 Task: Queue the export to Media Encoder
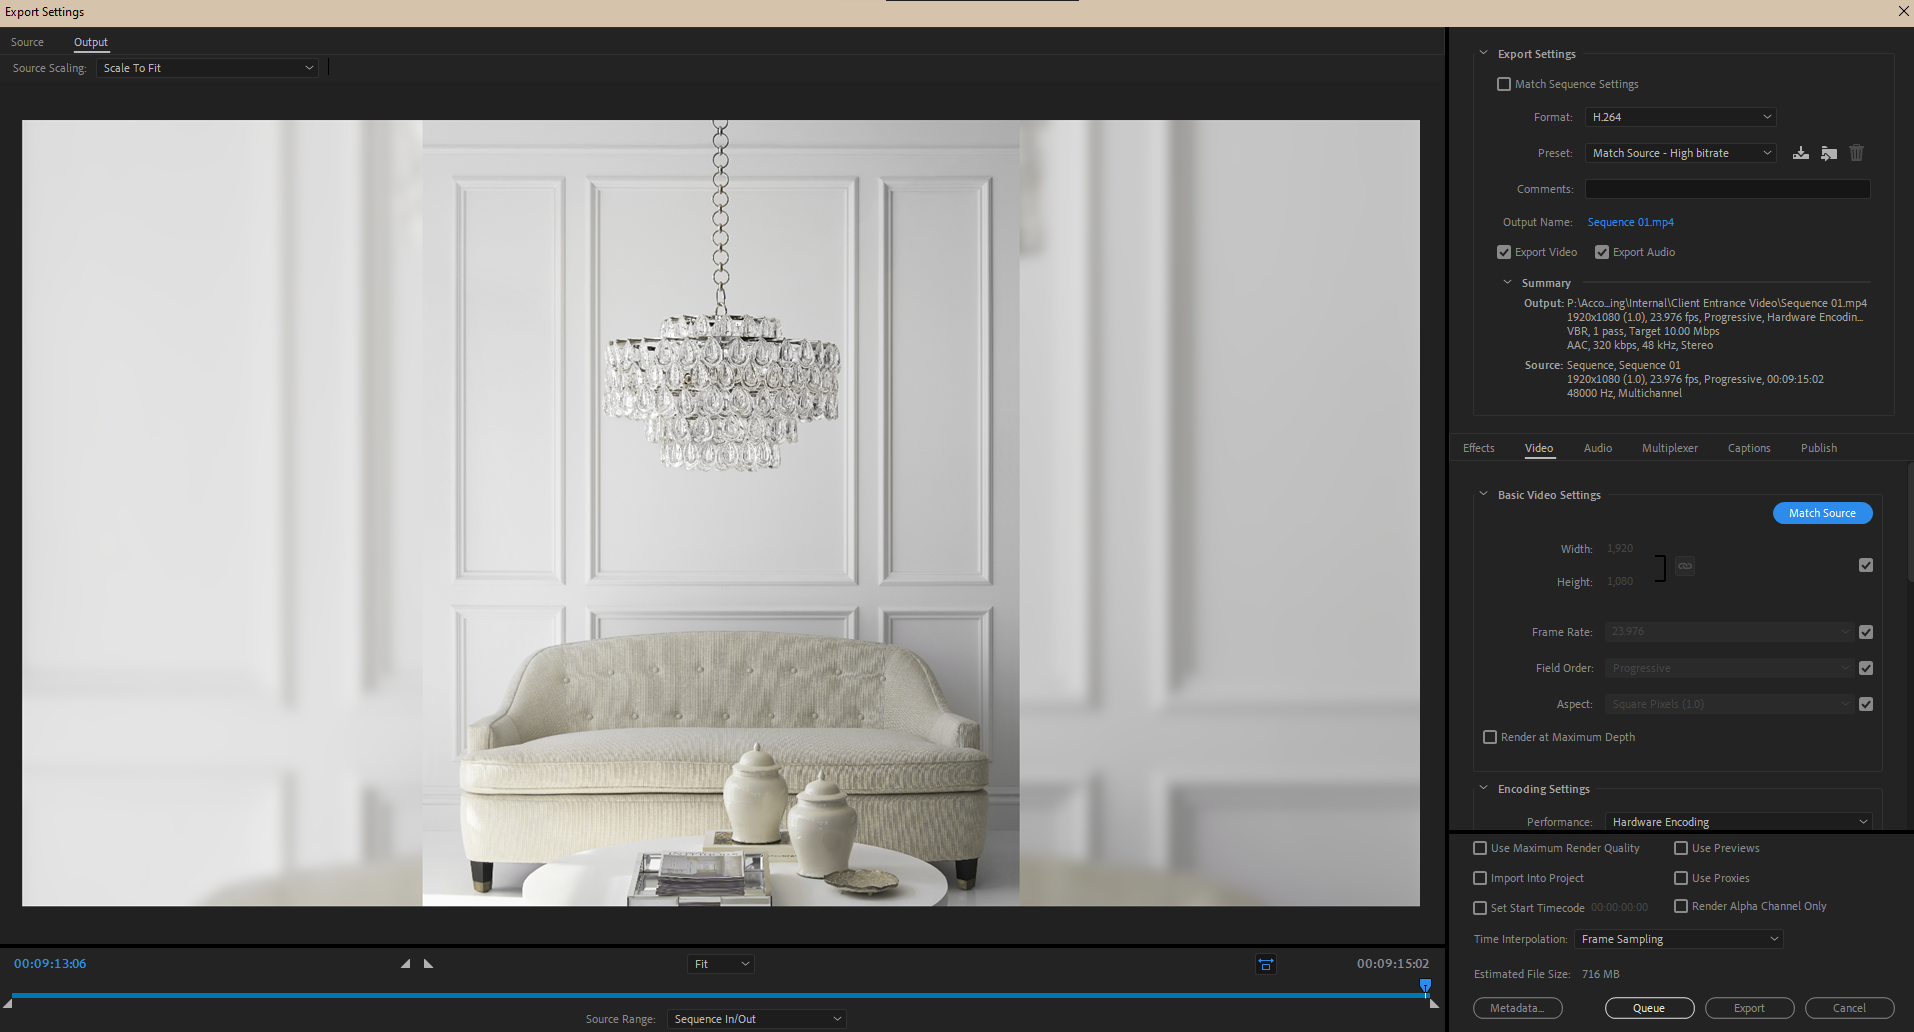1648,1007
